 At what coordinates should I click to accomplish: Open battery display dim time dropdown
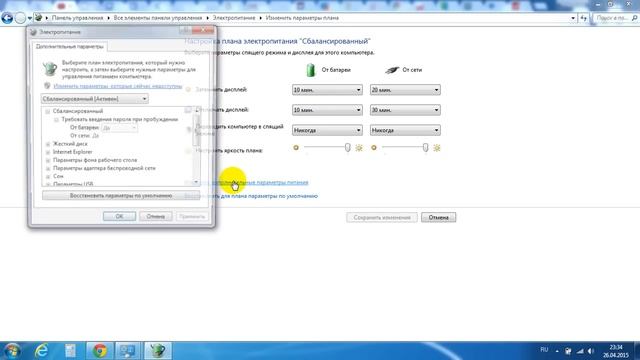(x=327, y=90)
